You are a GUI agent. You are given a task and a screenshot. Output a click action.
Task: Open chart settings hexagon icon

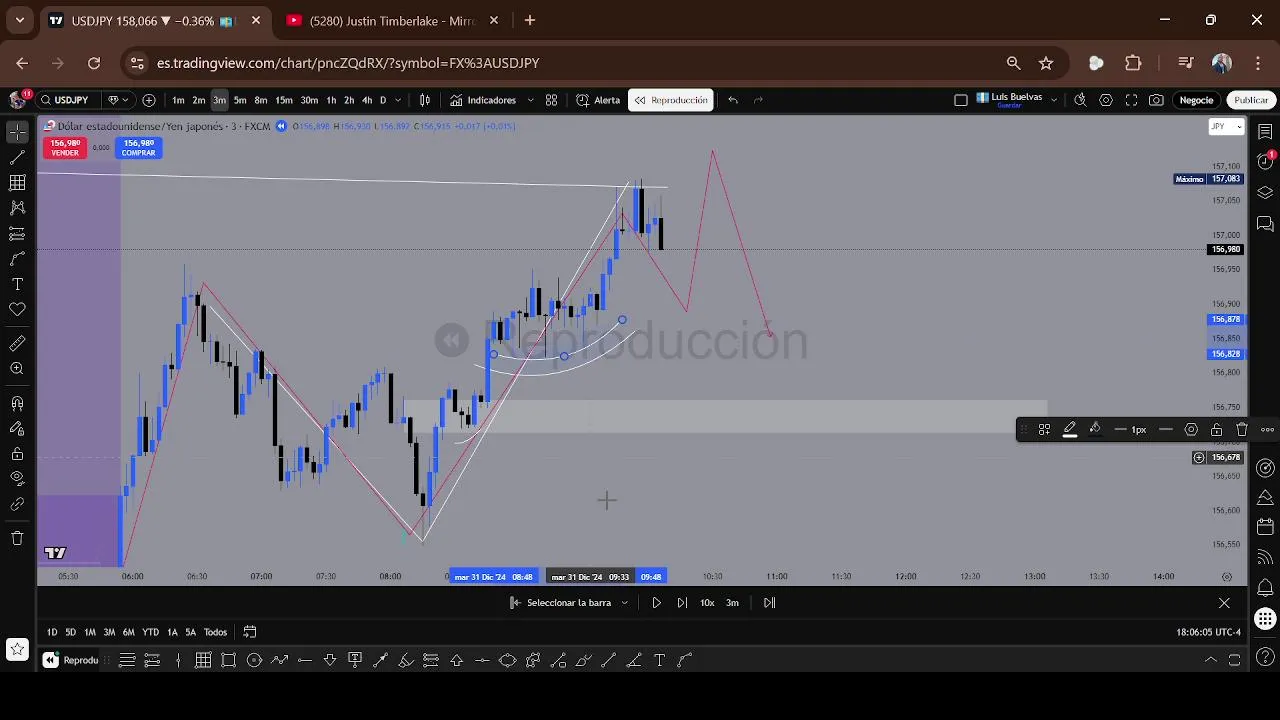[1106, 100]
